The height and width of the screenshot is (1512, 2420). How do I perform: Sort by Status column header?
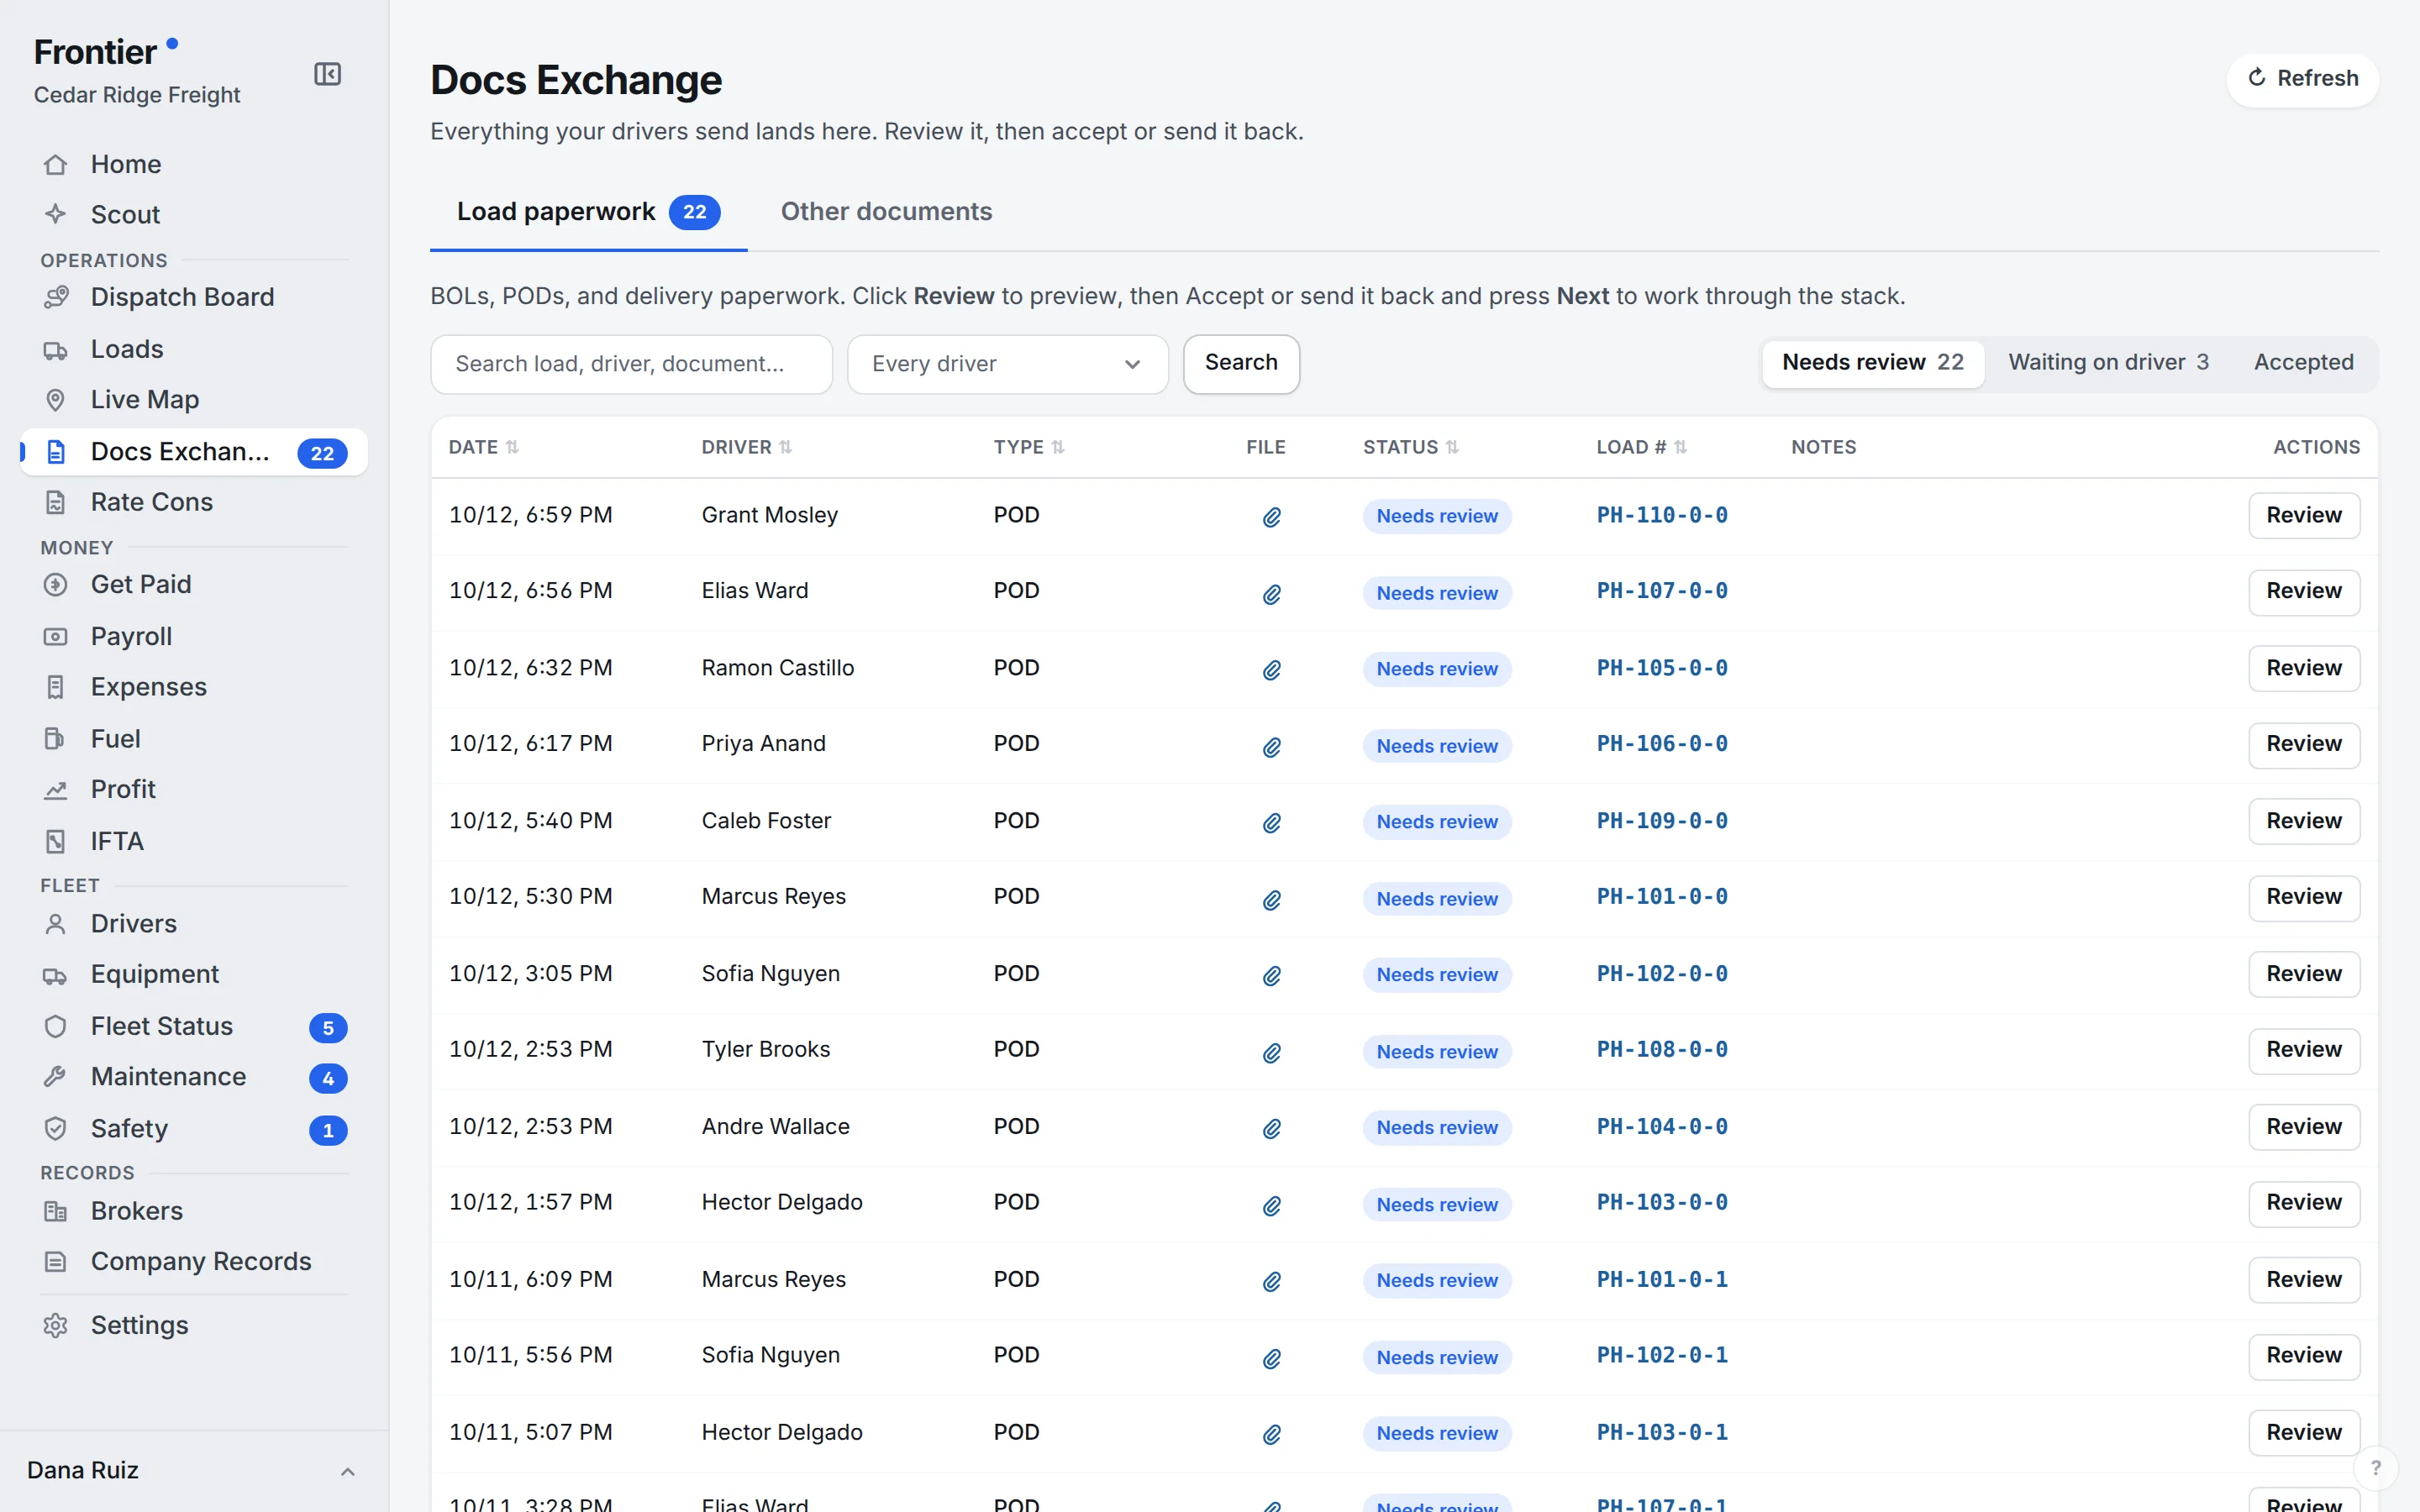pyautogui.click(x=1411, y=447)
